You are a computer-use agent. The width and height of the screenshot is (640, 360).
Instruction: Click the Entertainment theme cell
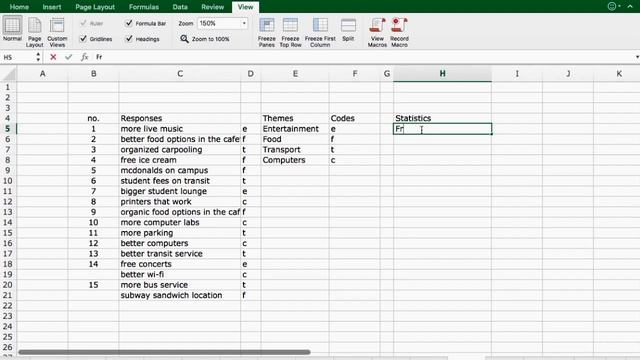click(295, 129)
